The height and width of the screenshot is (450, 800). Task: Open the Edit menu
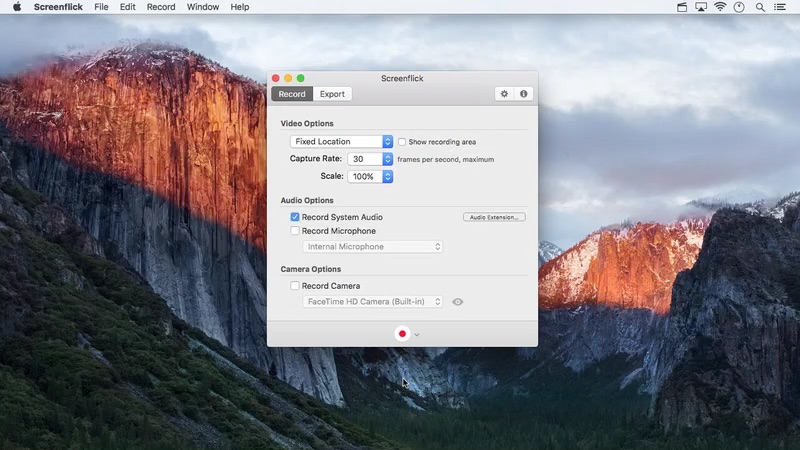[128, 7]
